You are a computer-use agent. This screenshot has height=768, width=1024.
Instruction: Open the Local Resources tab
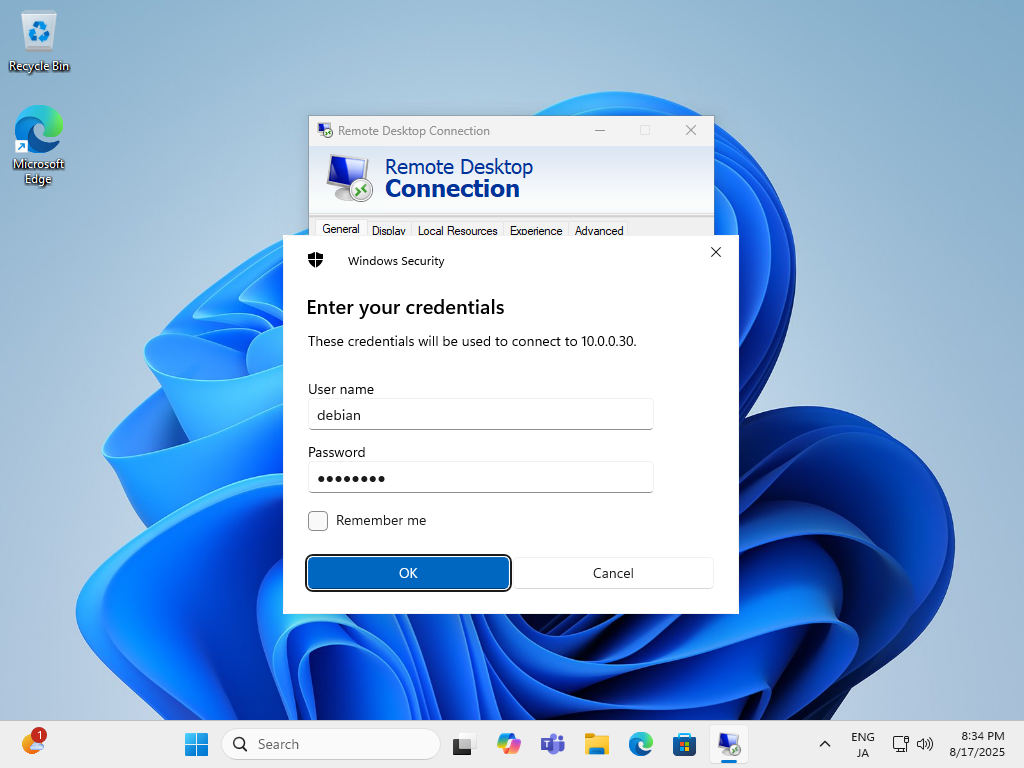pyautogui.click(x=457, y=230)
